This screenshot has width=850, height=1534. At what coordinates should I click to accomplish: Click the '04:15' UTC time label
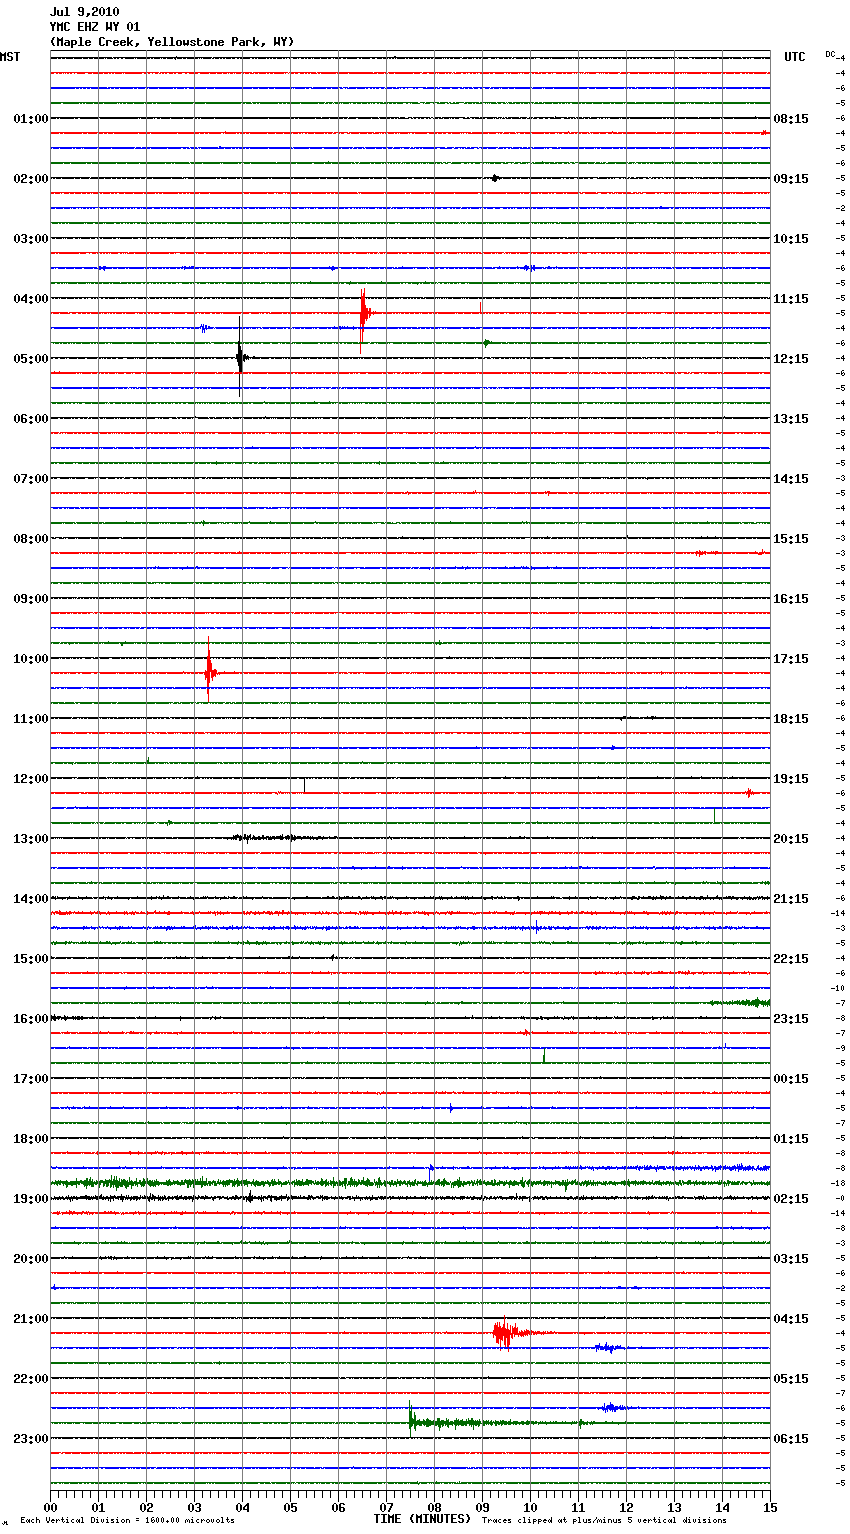[x=791, y=1319]
